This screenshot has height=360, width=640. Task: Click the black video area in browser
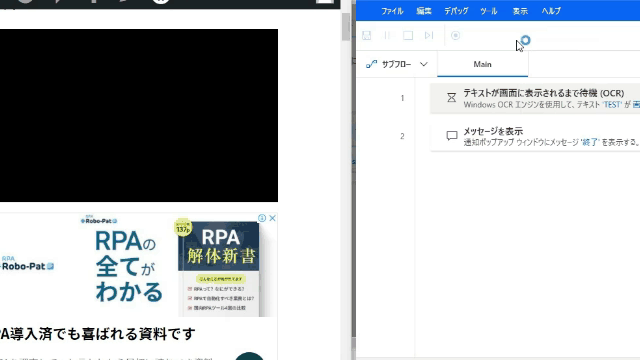[139, 115]
